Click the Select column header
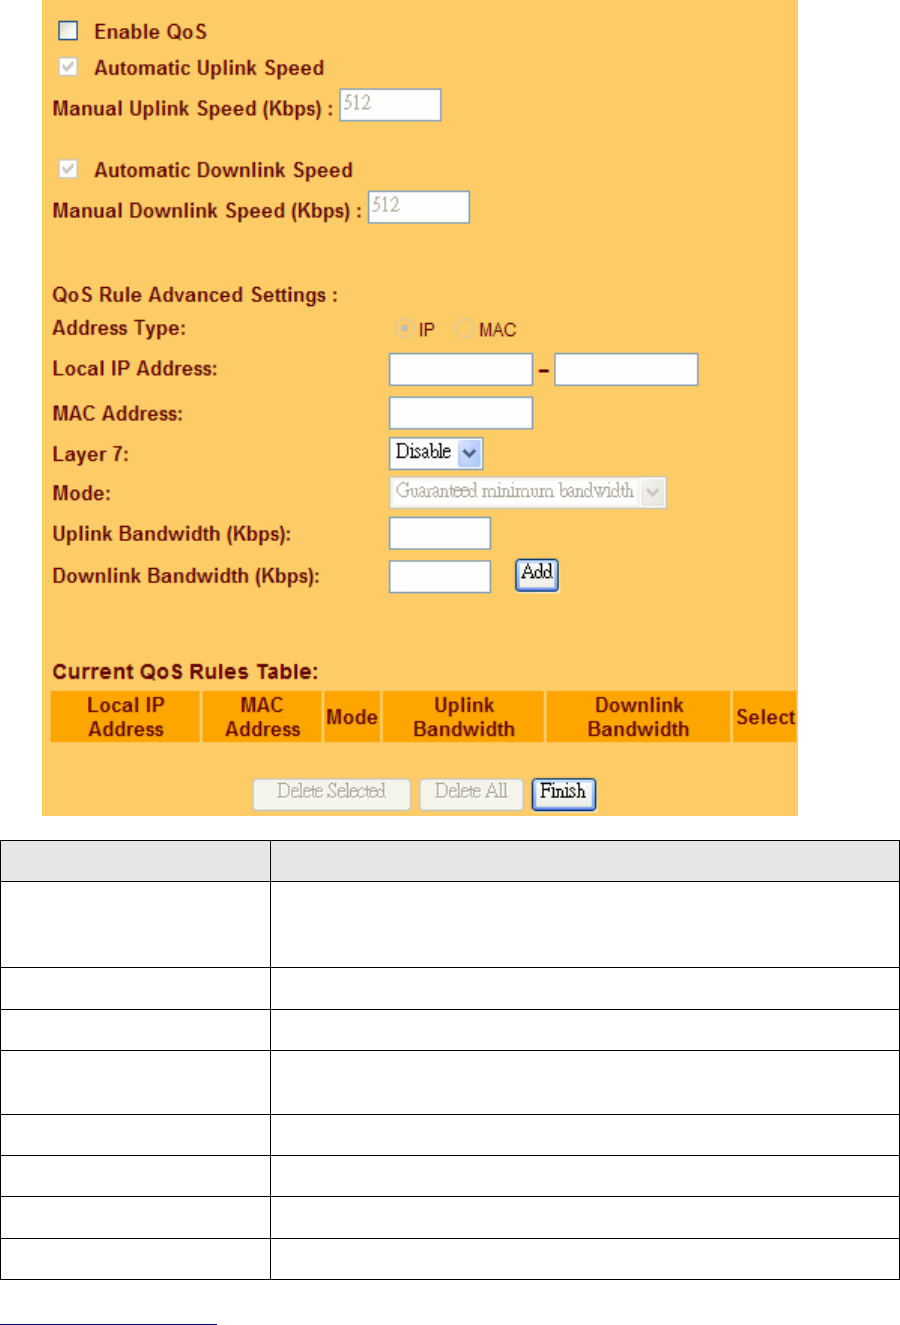The width and height of the screenshot is (900, 1325). click(765, 717)
